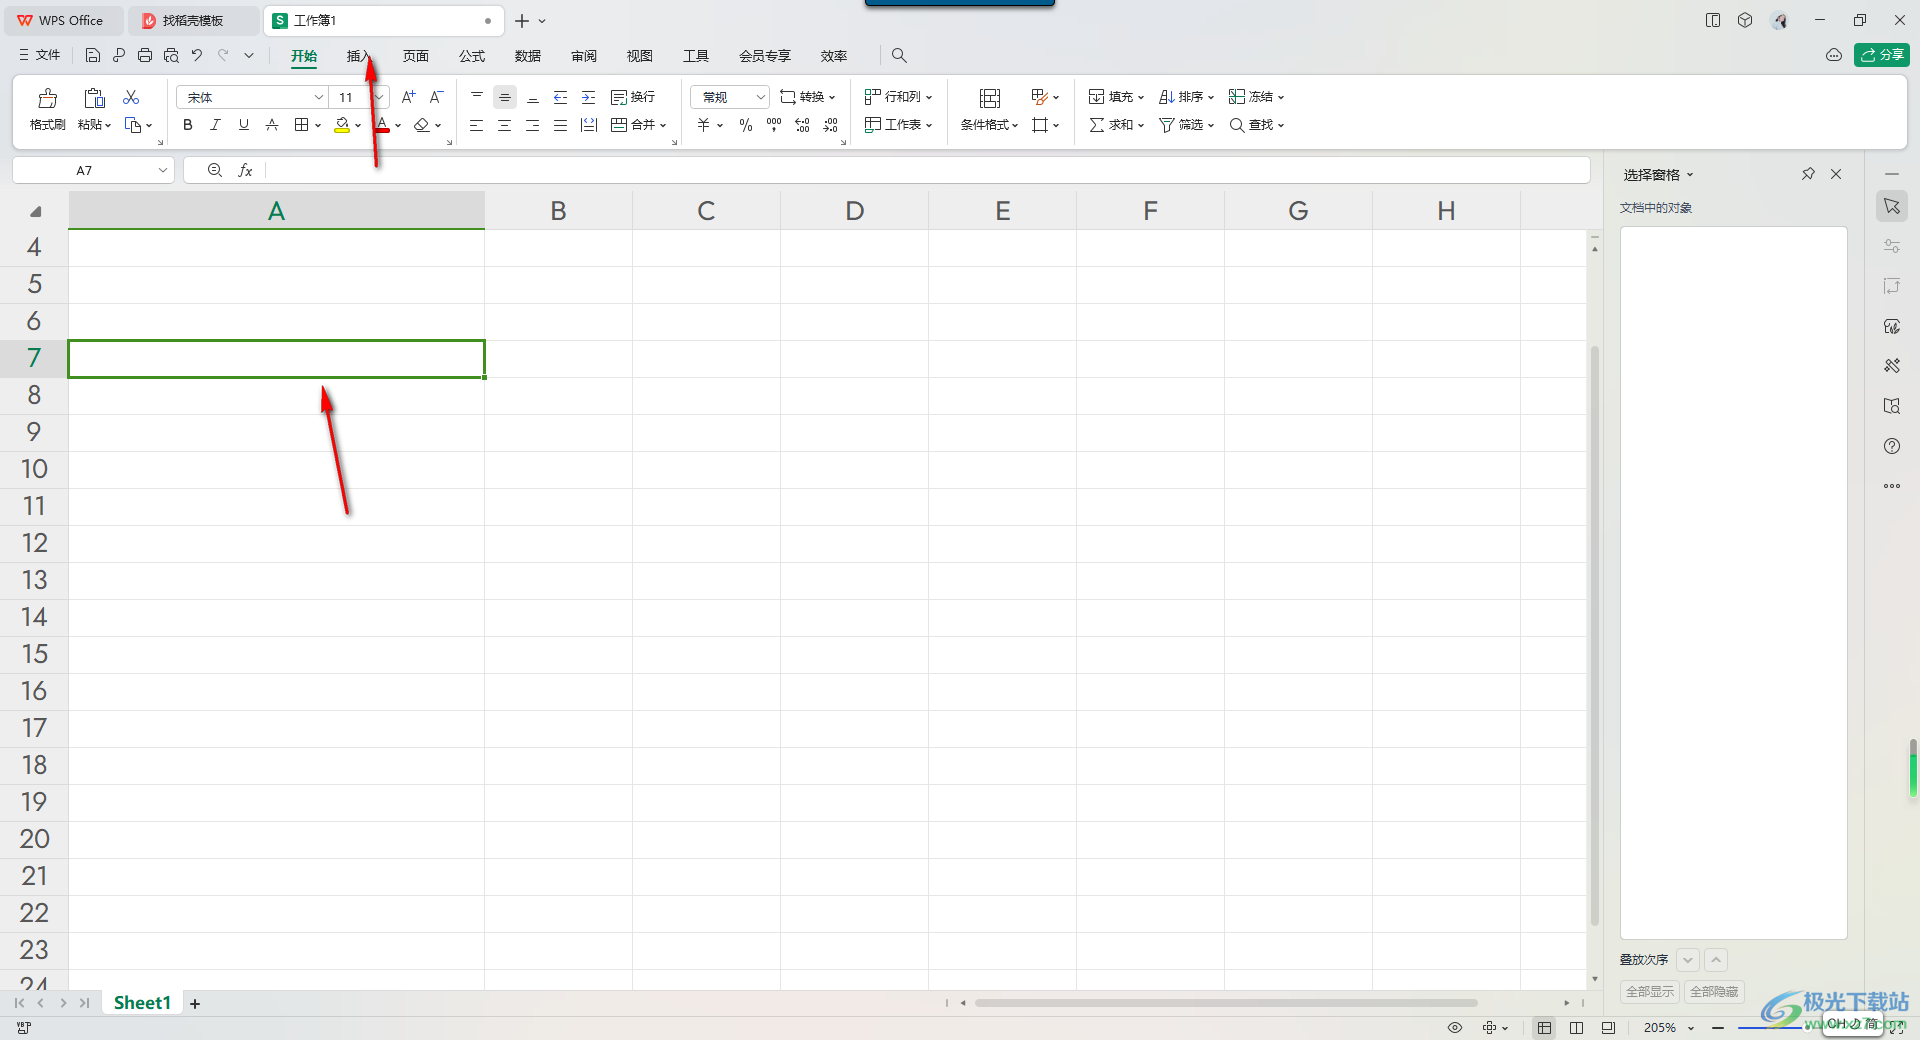Click the thousands separator icon
The width and height of the screenshot is (1920, 1040).
tap(774, 125)
